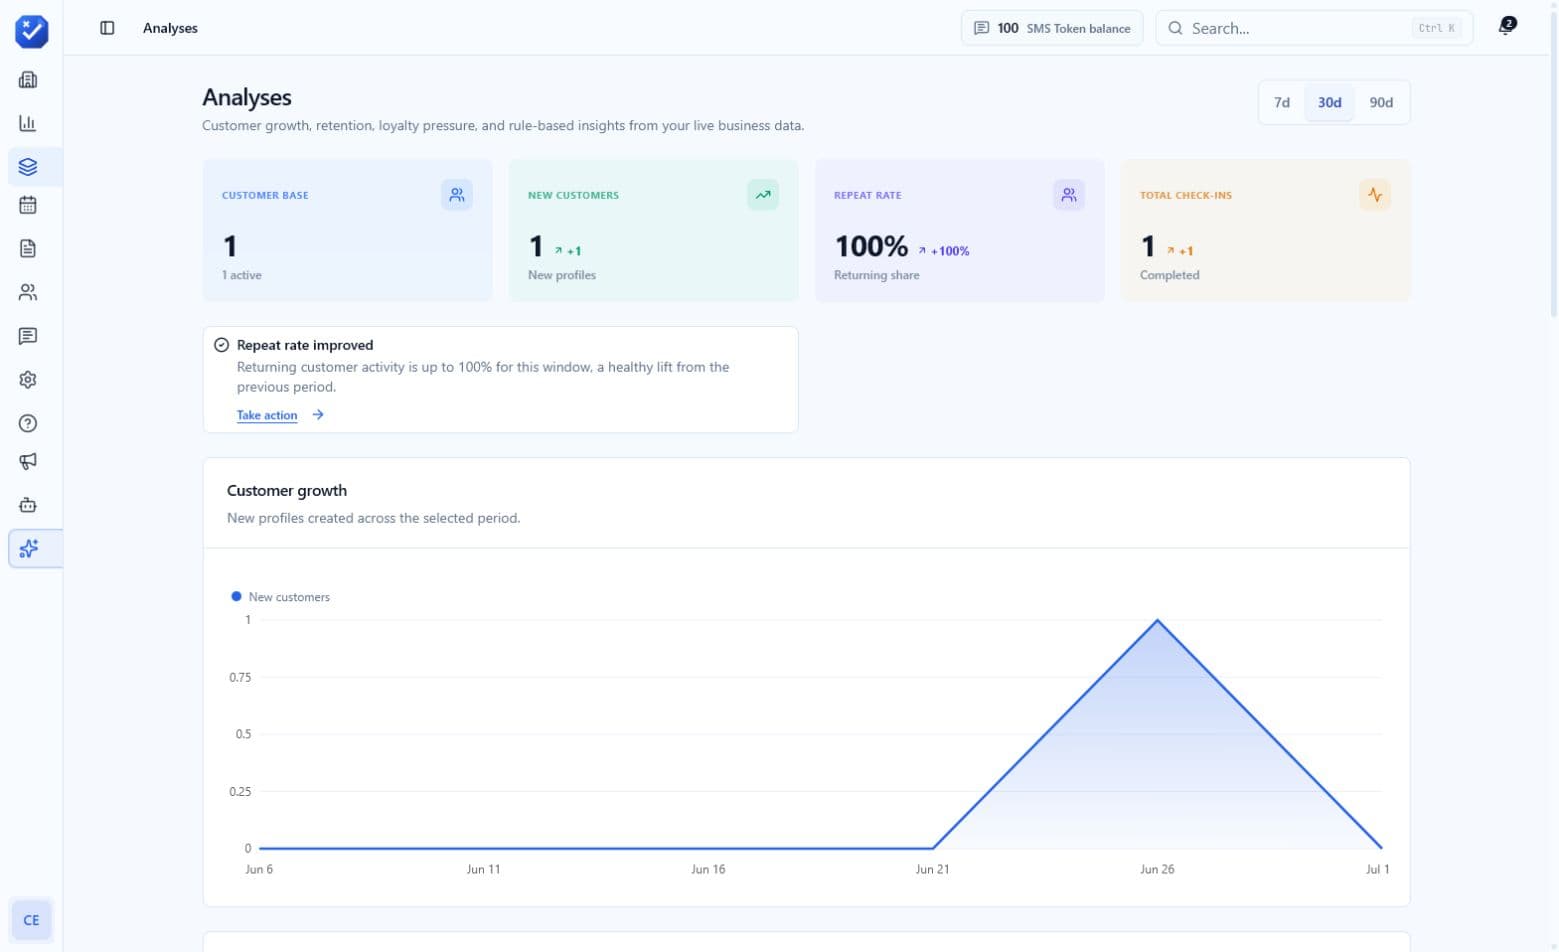Open the settings gear sidebar icon

point(28,380)
